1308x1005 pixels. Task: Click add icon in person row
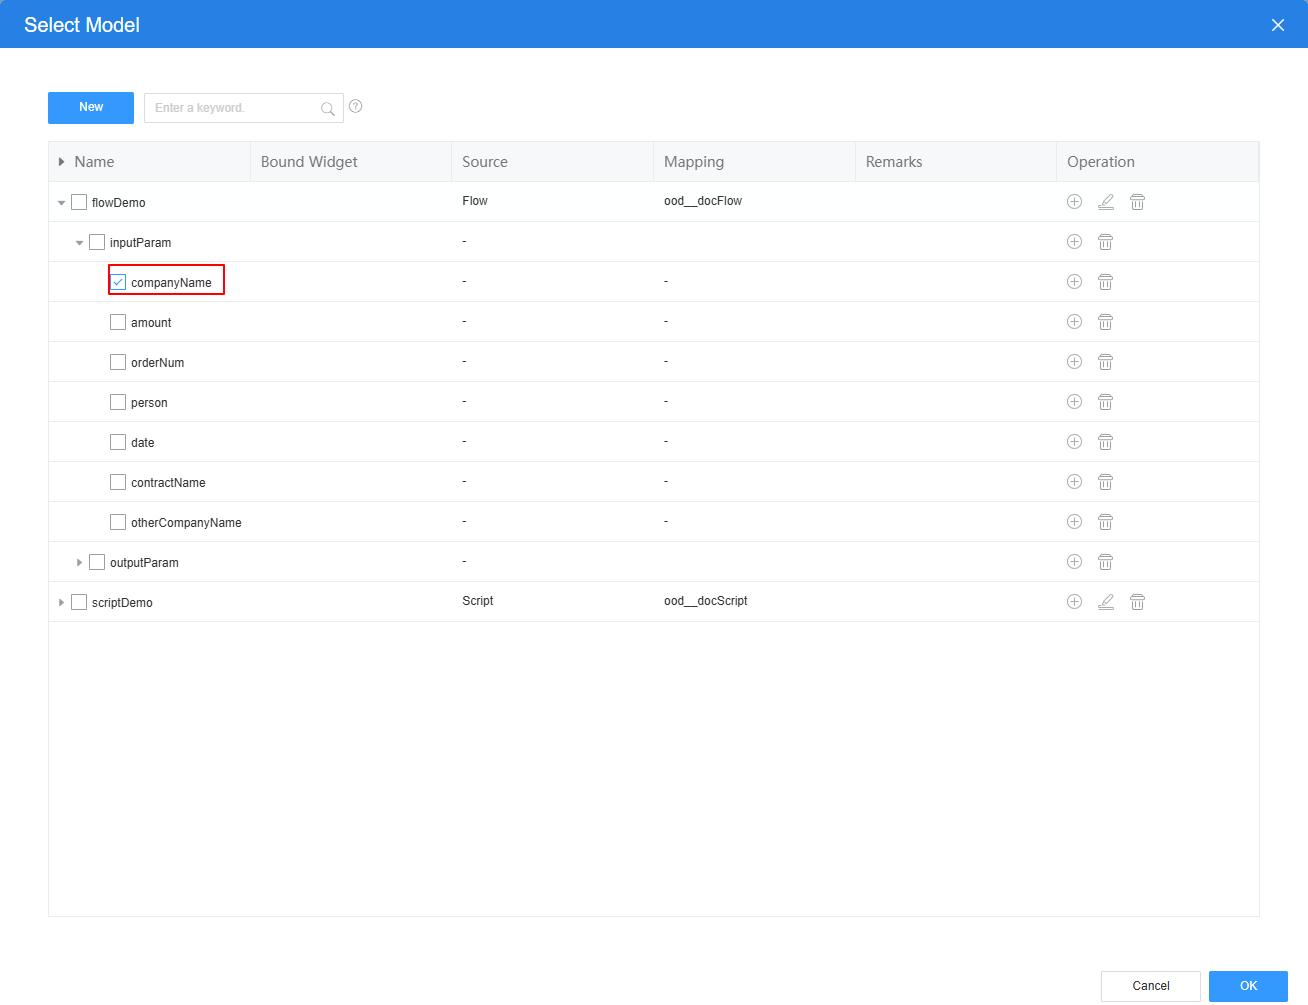[x=1074, y=401]
